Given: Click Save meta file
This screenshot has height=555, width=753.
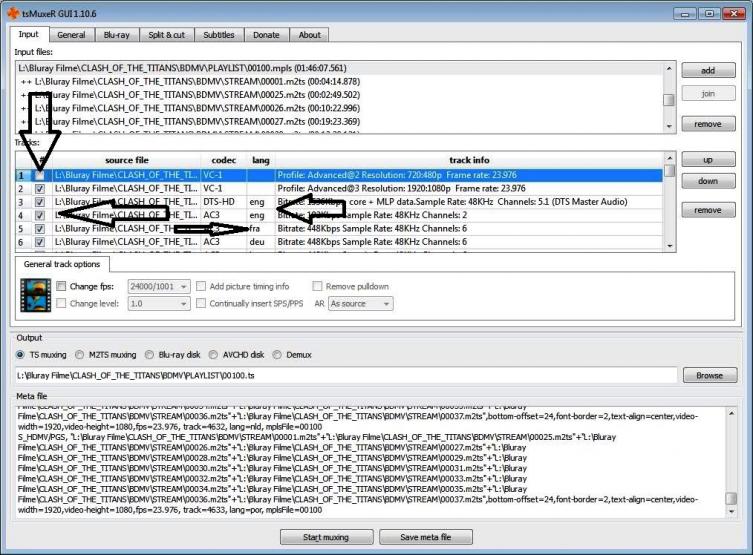Looking at the screenshot, I should (426, 537).
